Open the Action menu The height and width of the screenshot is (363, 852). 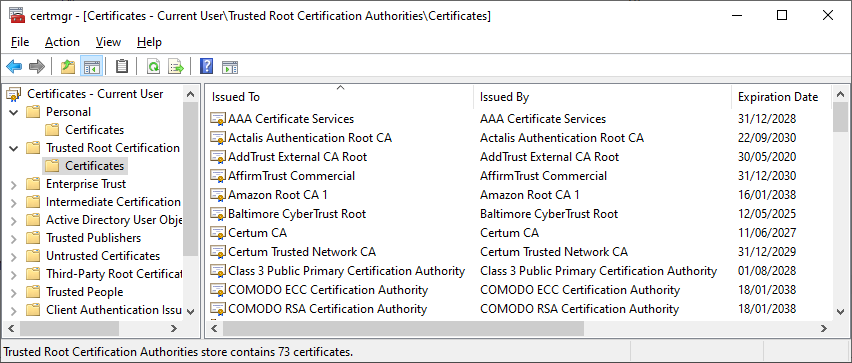[x=62, y=42]
